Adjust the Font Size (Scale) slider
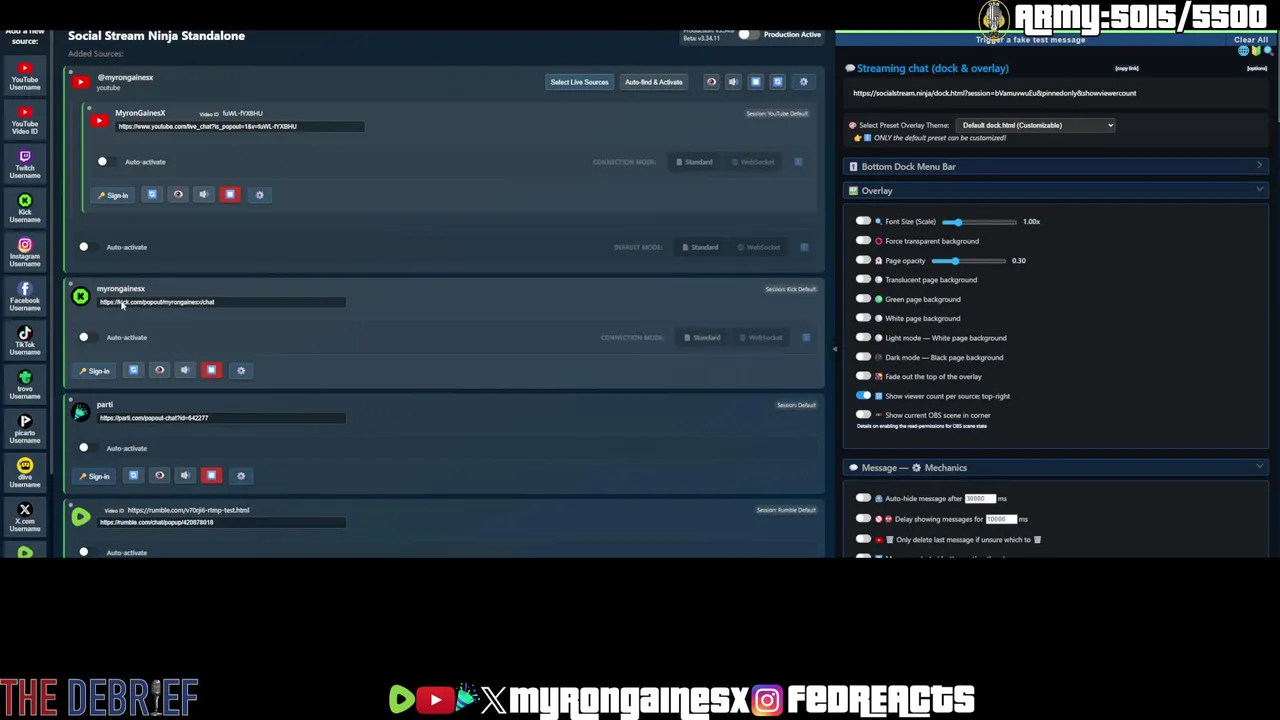 coord(978,222)
